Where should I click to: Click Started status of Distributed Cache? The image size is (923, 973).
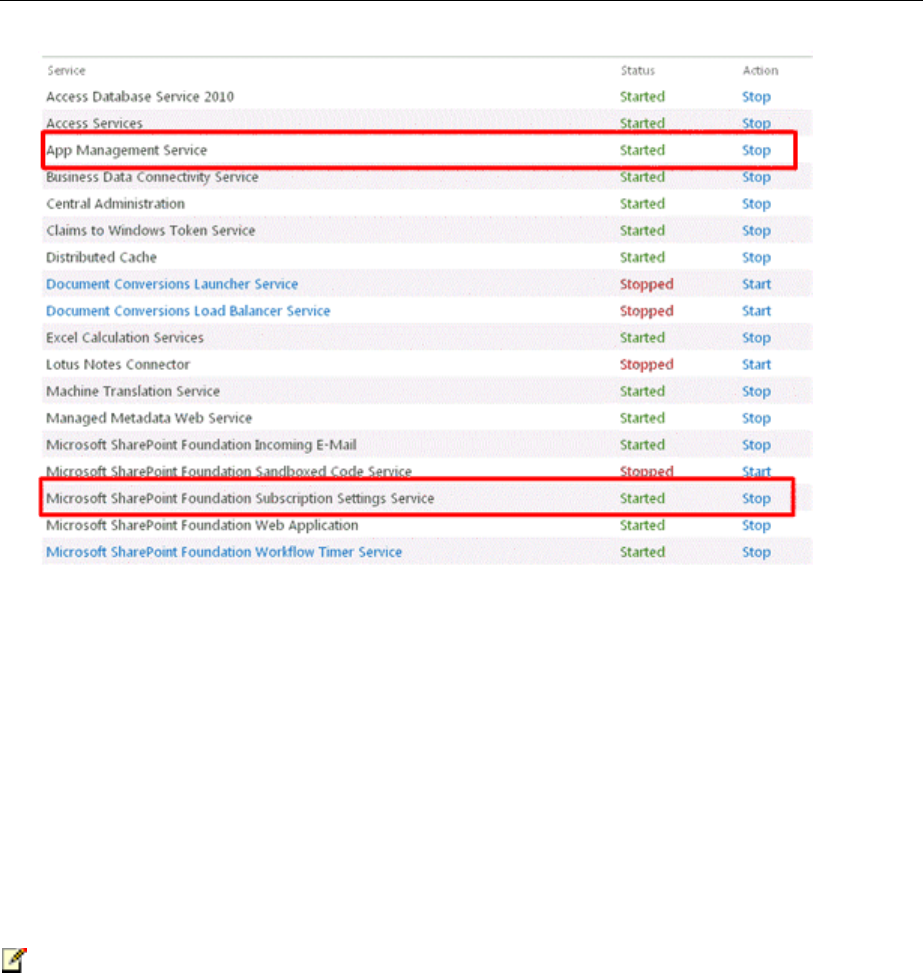click(x=642, y=258)
